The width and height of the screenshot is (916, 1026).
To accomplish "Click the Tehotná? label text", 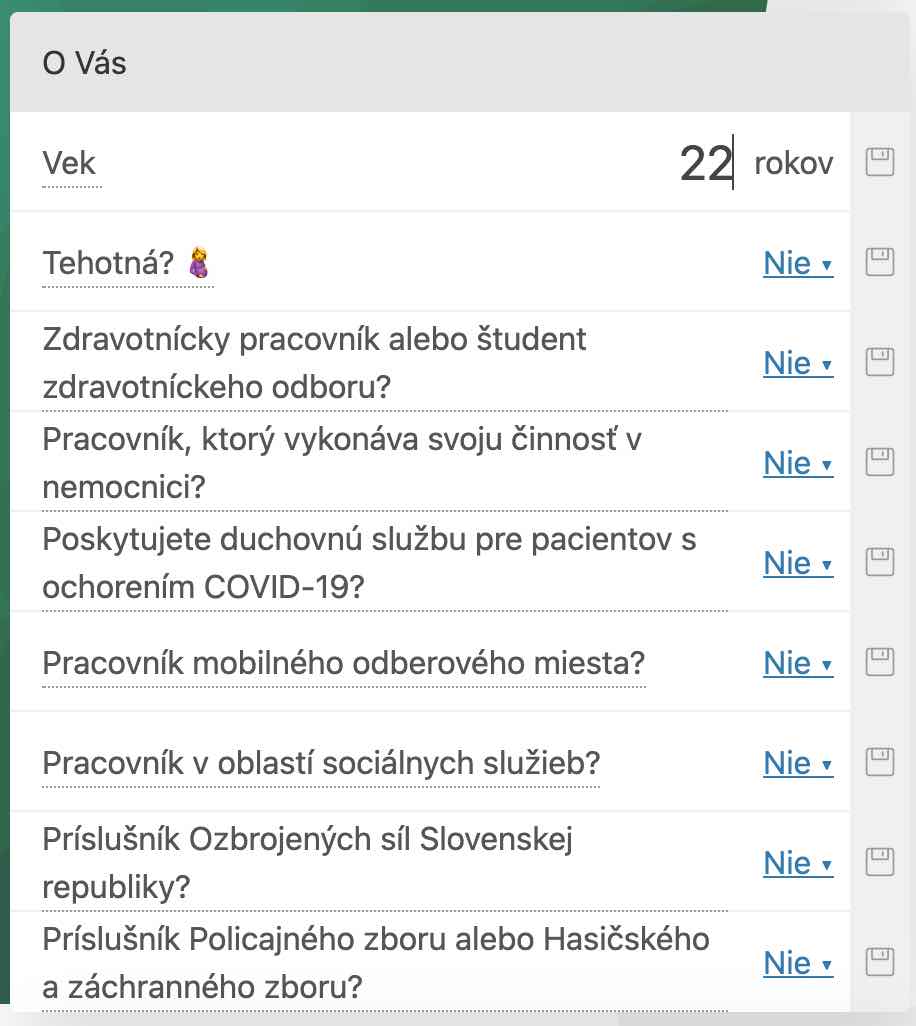I will tap(112, 264).
